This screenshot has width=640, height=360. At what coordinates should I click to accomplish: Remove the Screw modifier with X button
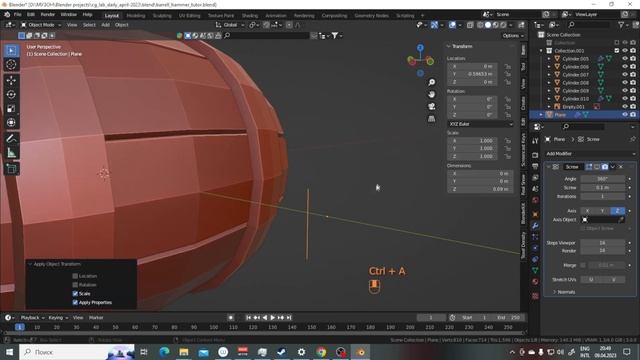coord(621,167)
